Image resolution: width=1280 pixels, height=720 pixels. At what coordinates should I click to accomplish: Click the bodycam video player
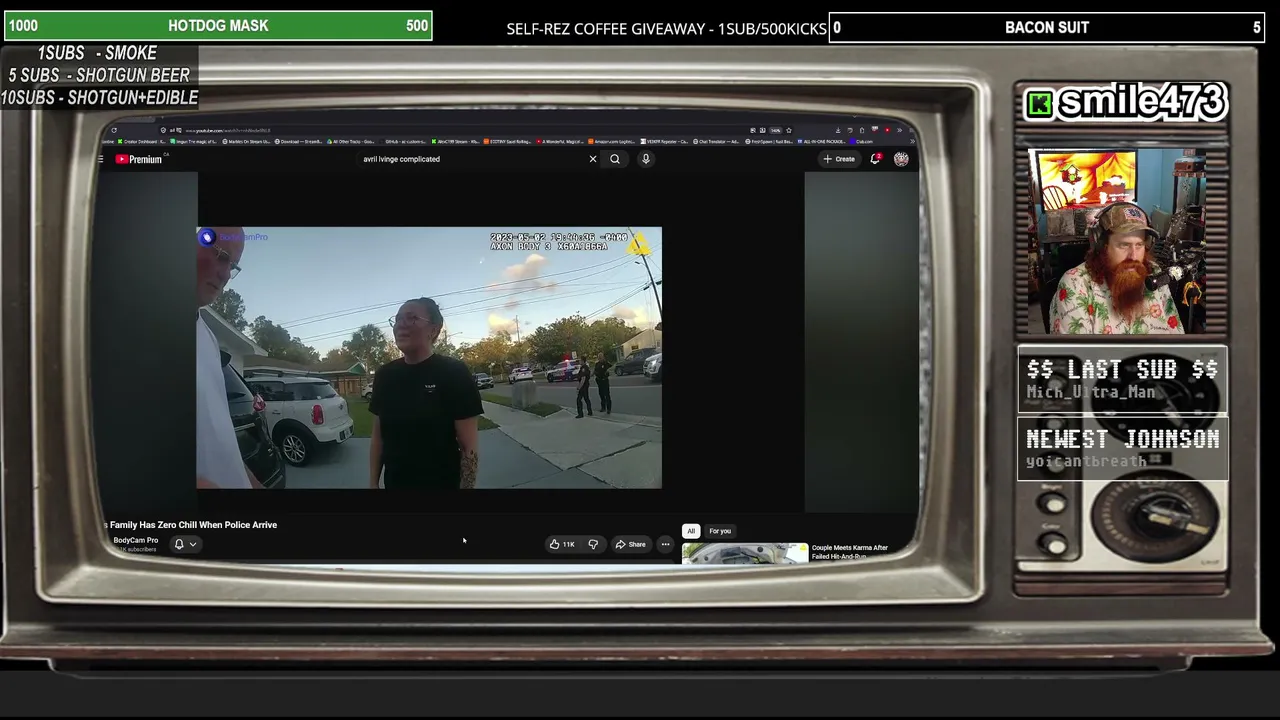[429, 358]
